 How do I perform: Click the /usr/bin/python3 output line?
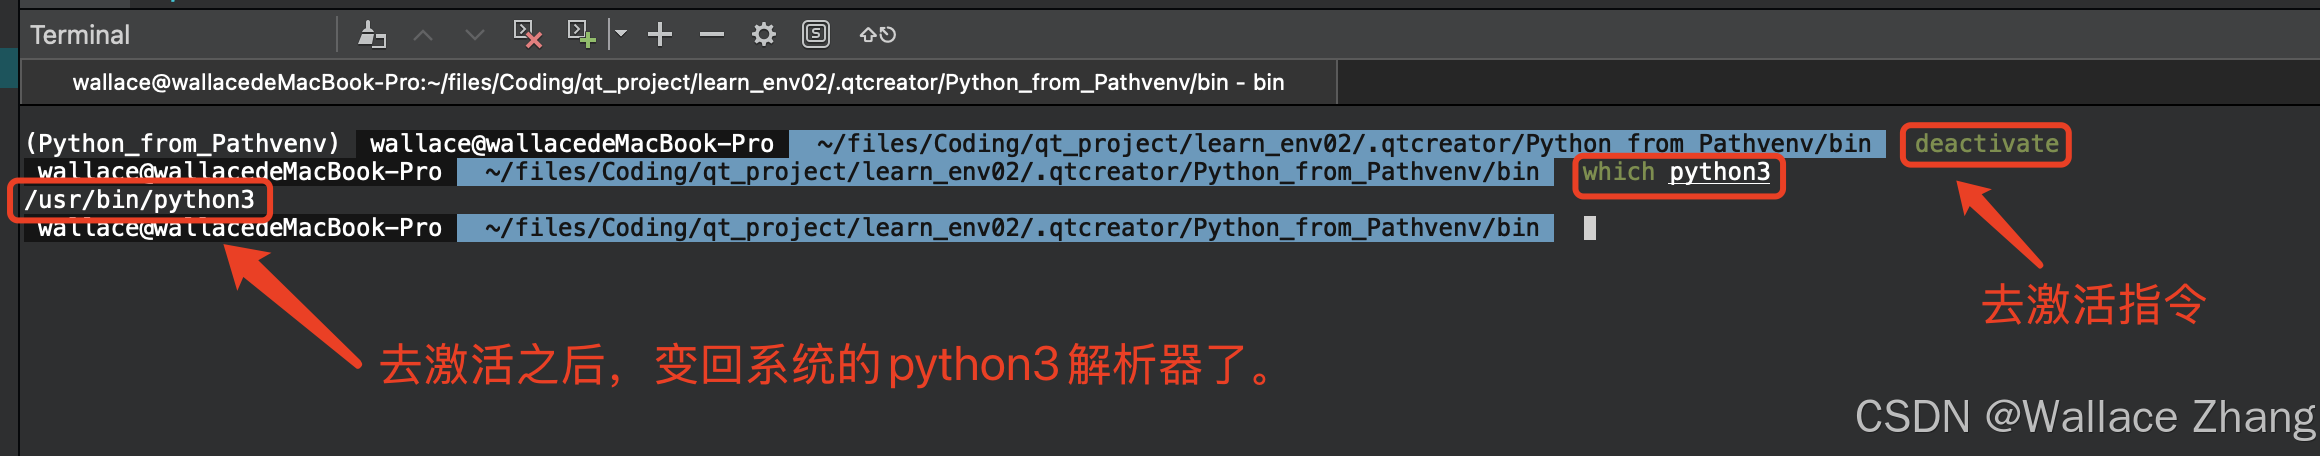pos(140,200)
